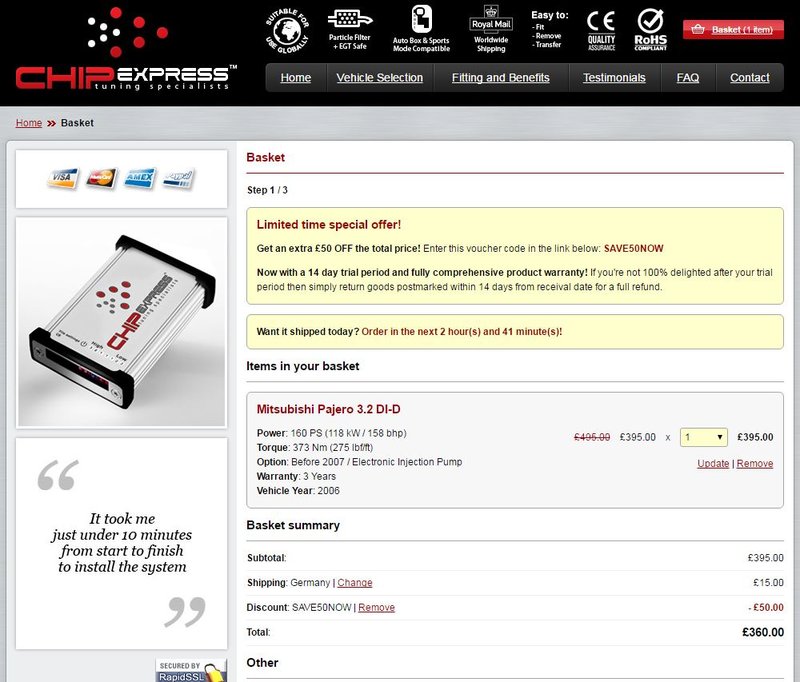
Task: Click the 'Option: Before 2007 / Electronic Injection Pump' line
Action: tap(359, 462)
